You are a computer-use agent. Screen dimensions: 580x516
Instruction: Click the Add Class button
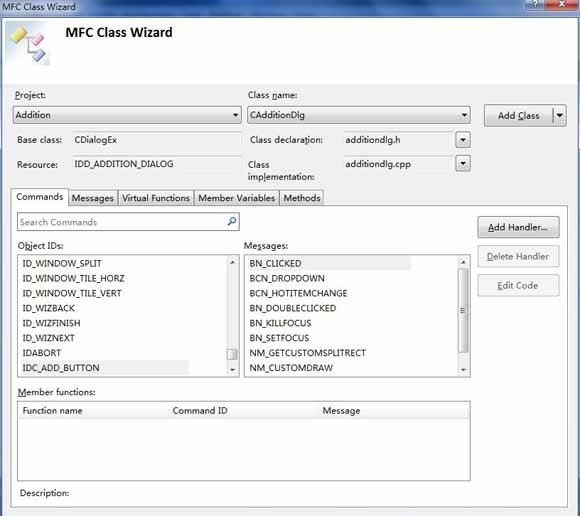tap(519, 116)
